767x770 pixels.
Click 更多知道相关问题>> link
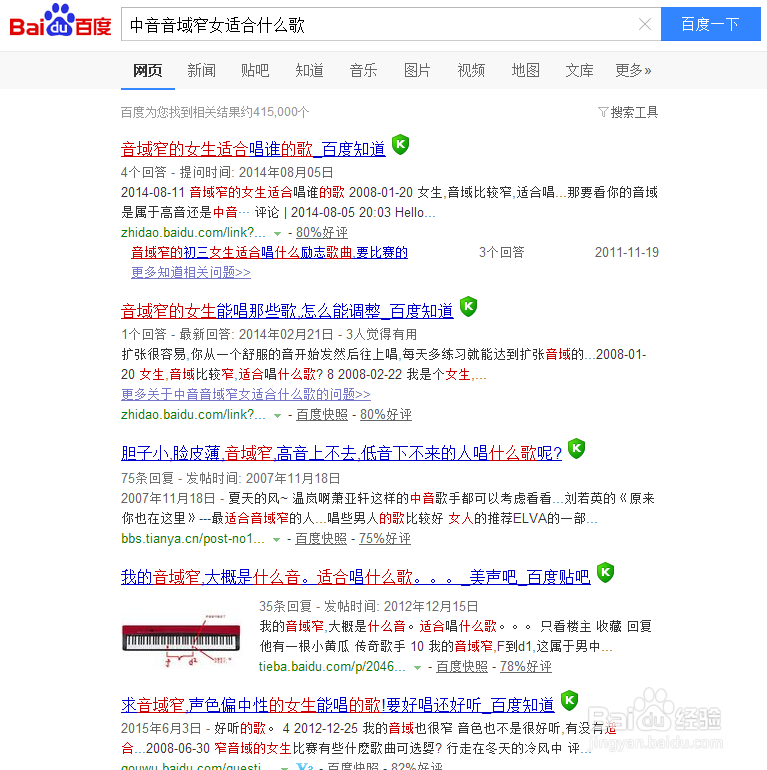pos(191,272)
